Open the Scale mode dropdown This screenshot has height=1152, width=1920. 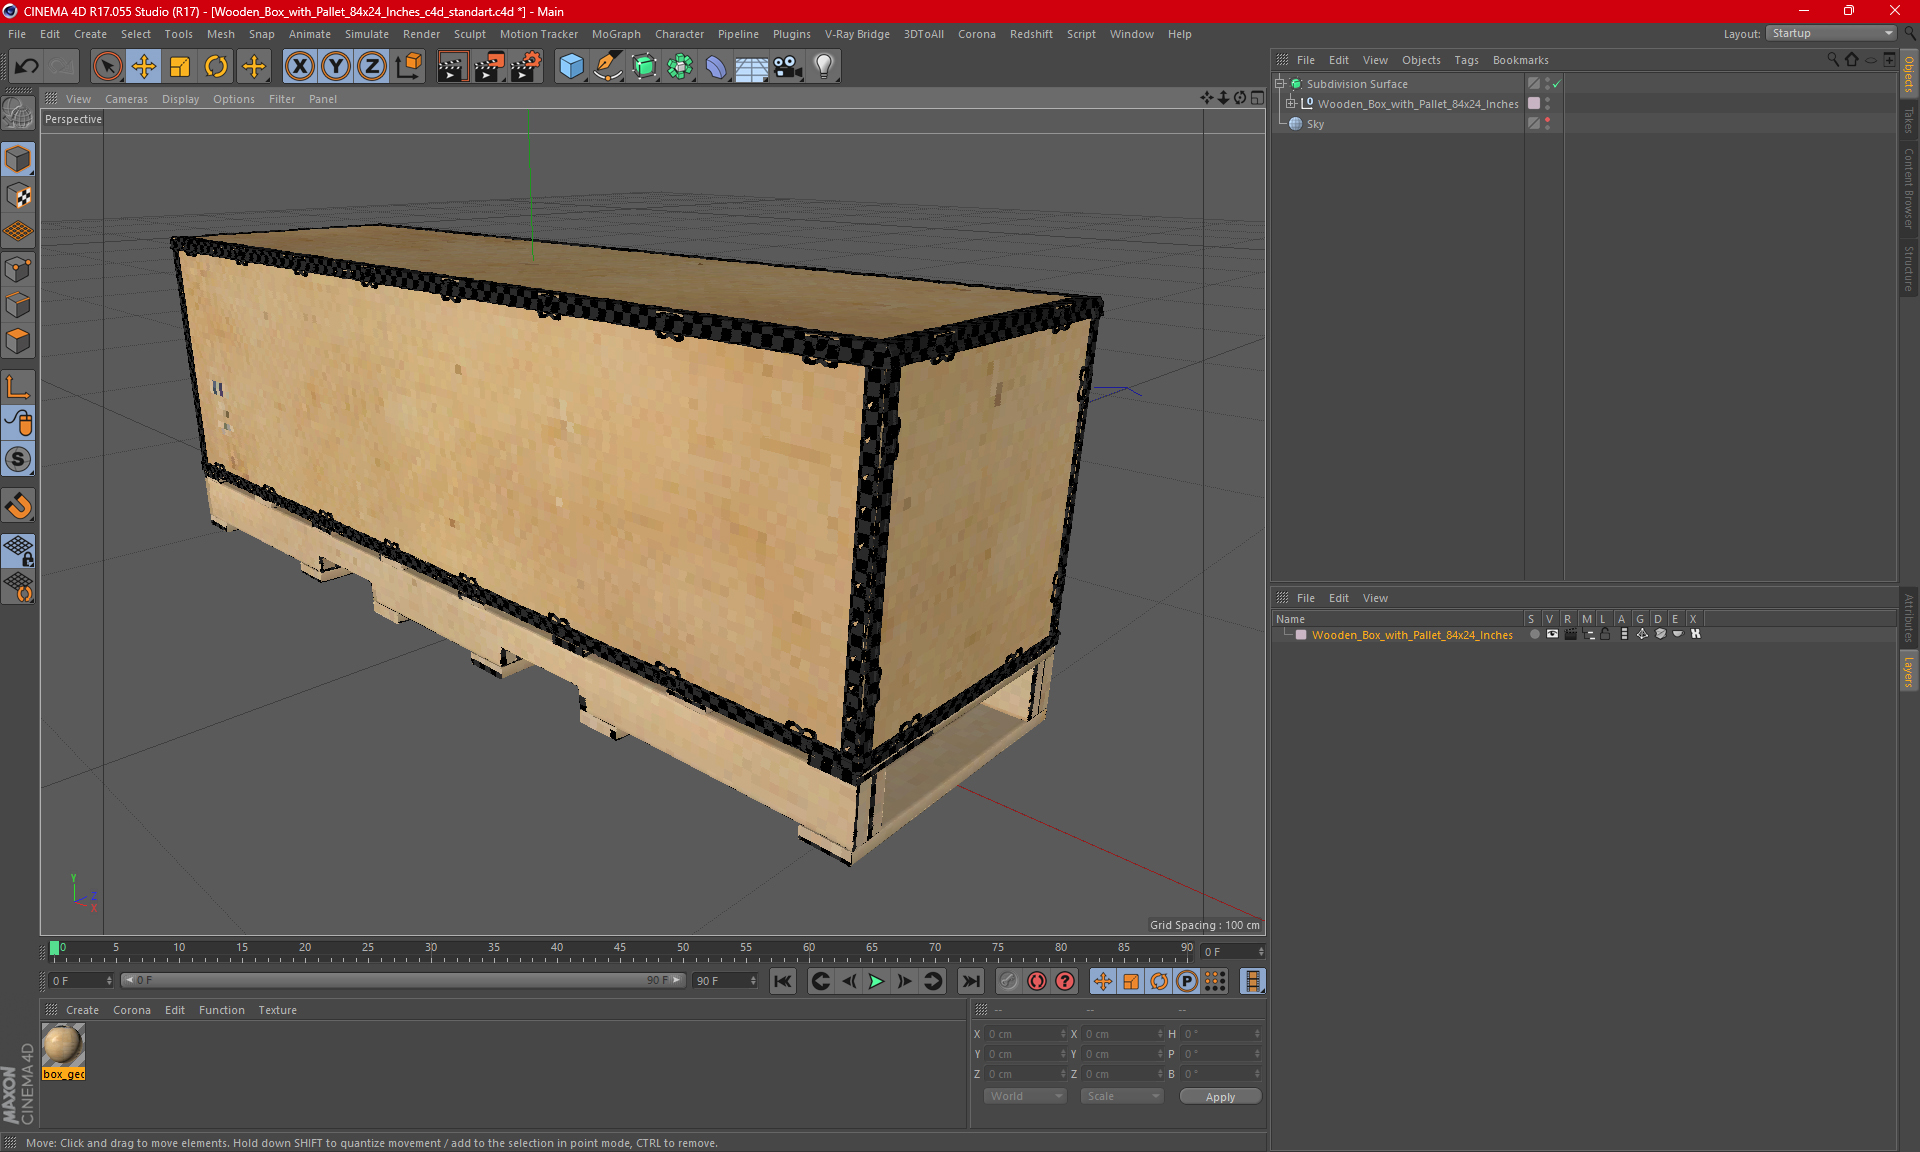(x=1122, y=1096)
